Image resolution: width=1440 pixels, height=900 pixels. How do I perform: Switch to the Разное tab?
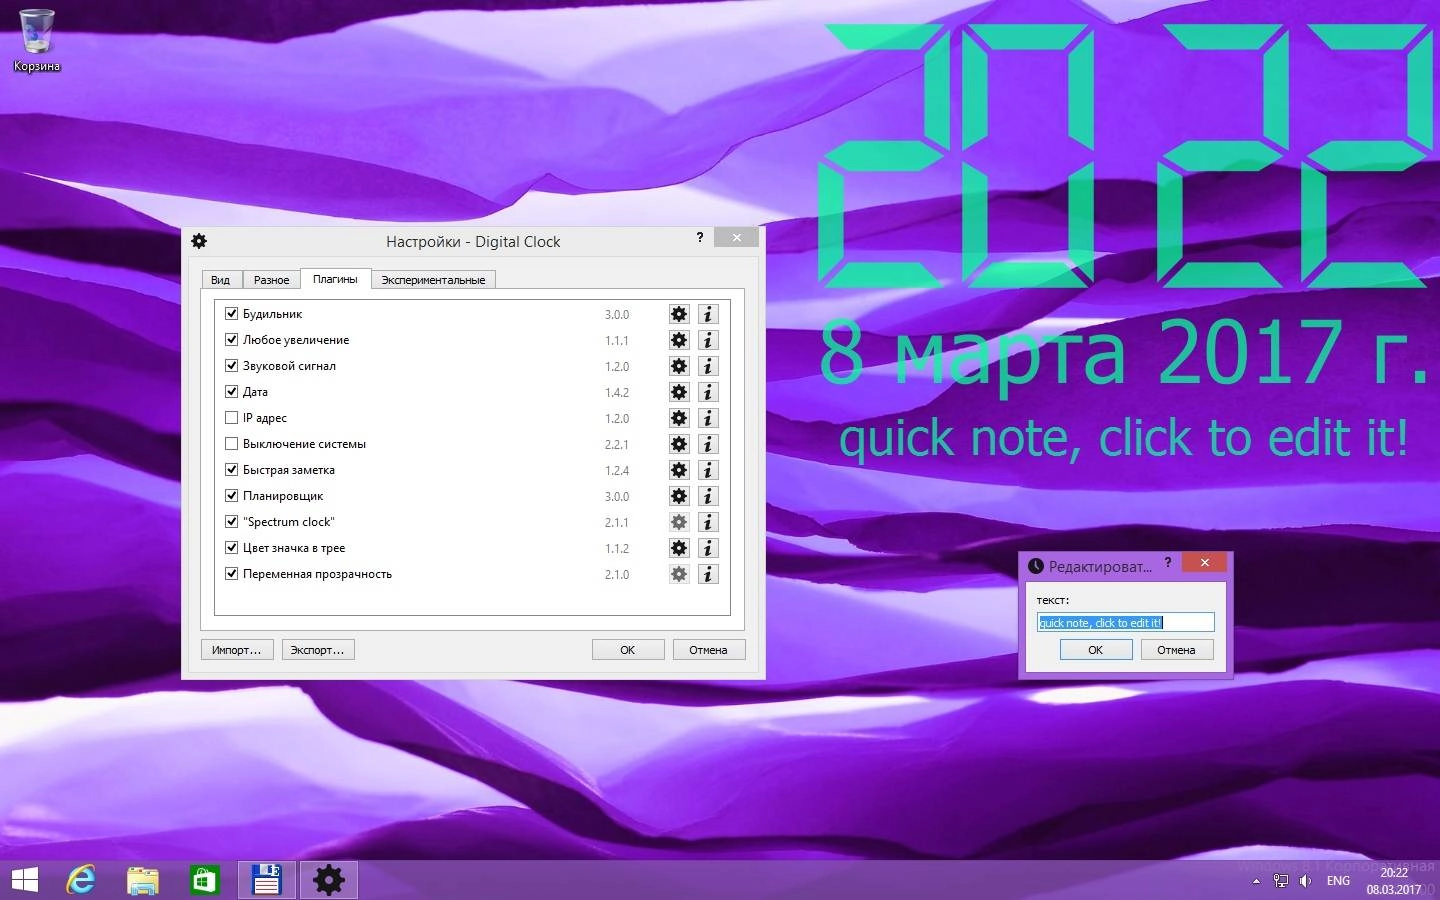271,280
